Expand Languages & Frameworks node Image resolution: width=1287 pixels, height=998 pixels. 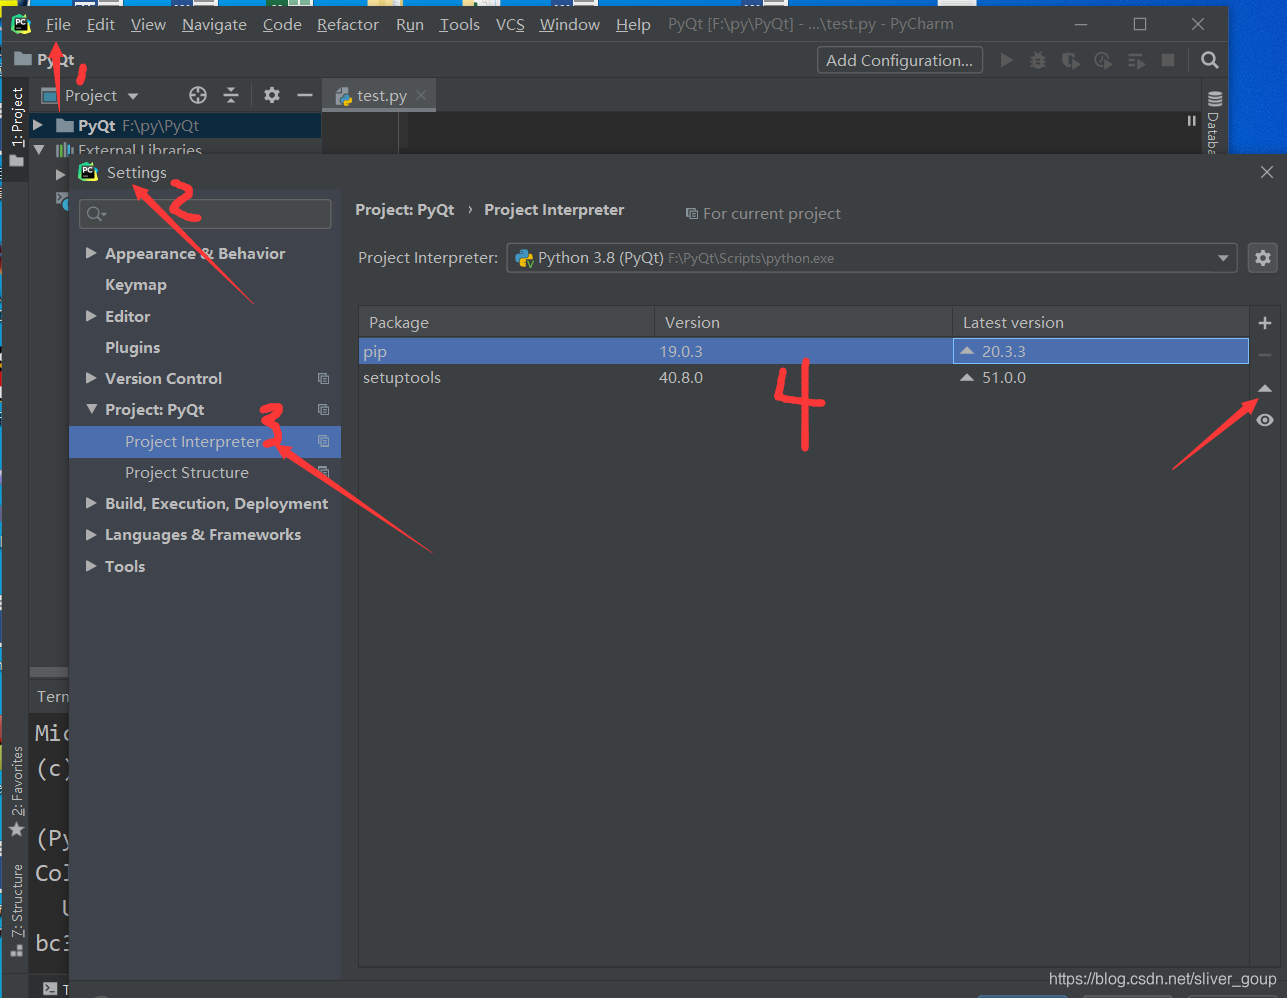[91, 535]
